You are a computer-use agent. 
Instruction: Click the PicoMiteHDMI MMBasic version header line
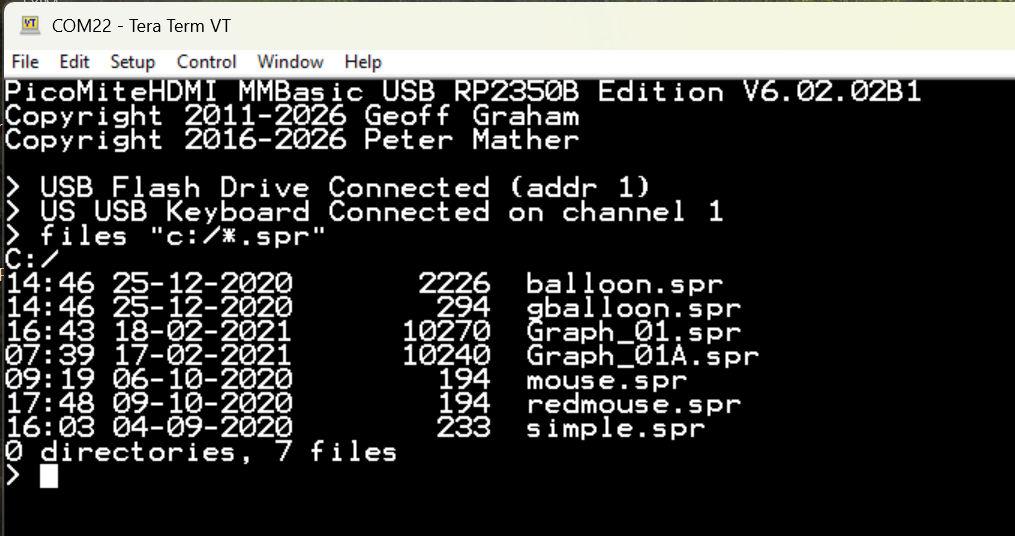462,92
